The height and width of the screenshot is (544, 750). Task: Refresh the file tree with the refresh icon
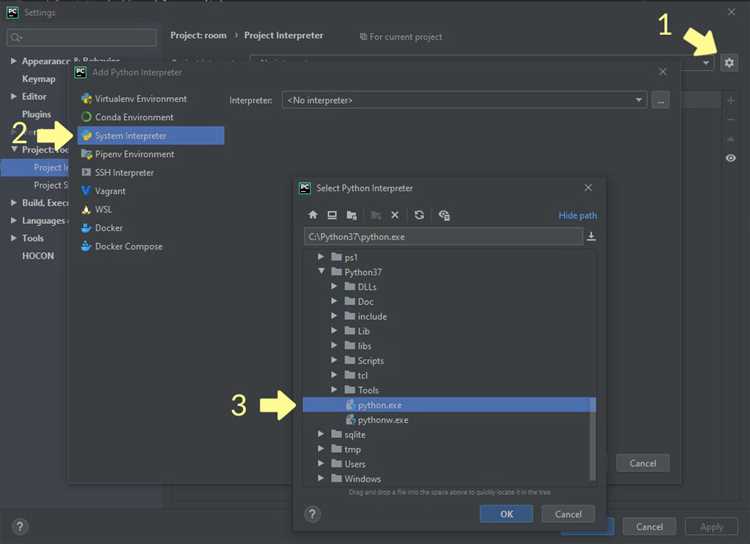click(419, 215)
